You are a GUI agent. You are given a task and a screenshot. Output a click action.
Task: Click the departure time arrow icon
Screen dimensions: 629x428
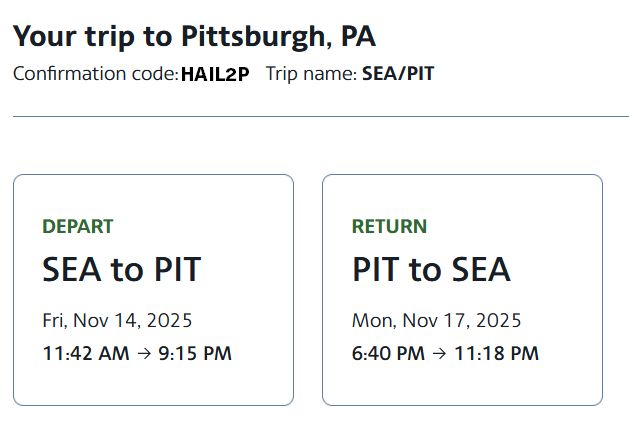[144, 354]
